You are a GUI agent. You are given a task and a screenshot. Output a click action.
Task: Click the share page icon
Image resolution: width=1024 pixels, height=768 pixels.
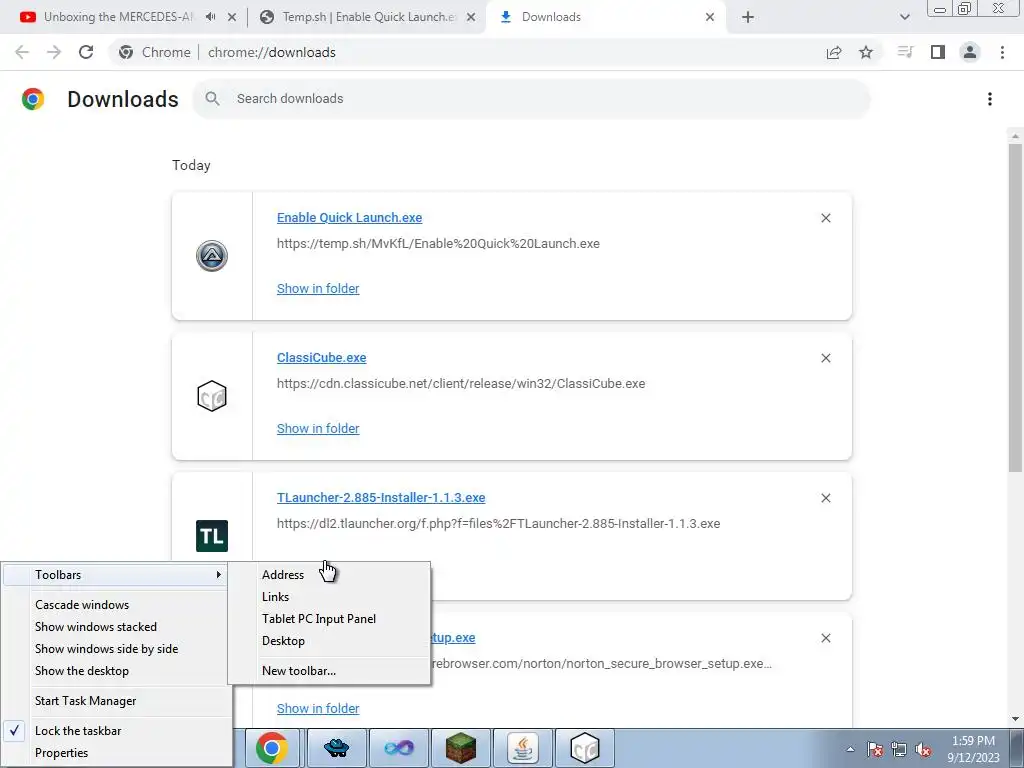click(834, 52)
